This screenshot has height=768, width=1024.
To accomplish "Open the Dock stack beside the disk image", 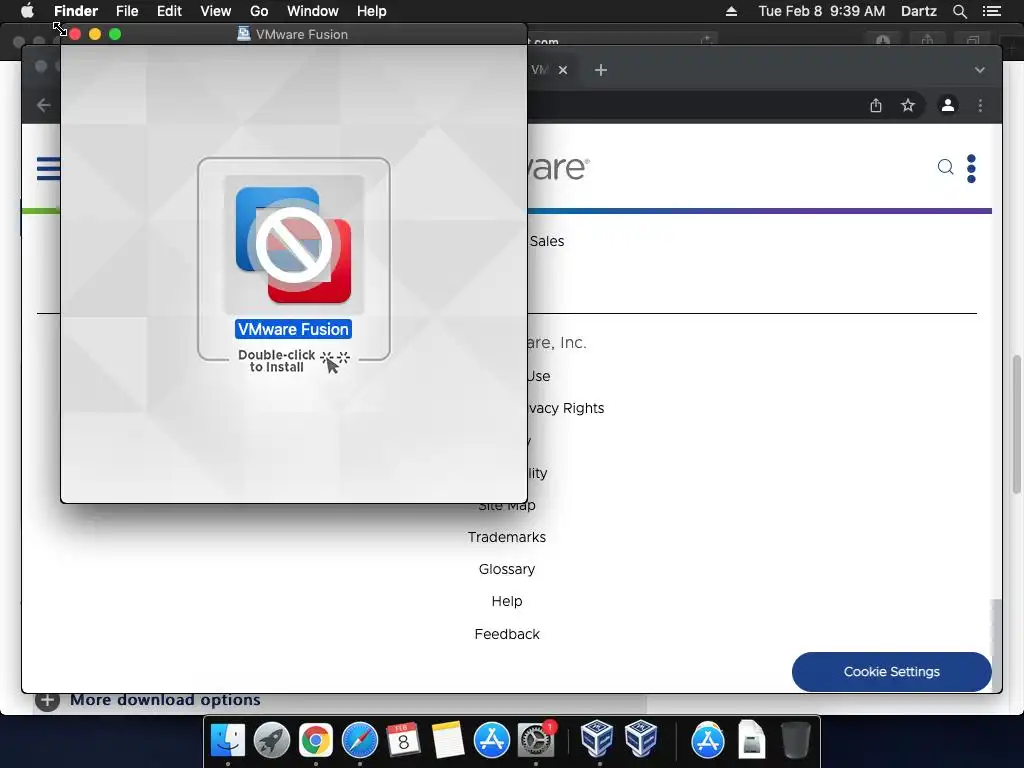I will coord(708,740).
